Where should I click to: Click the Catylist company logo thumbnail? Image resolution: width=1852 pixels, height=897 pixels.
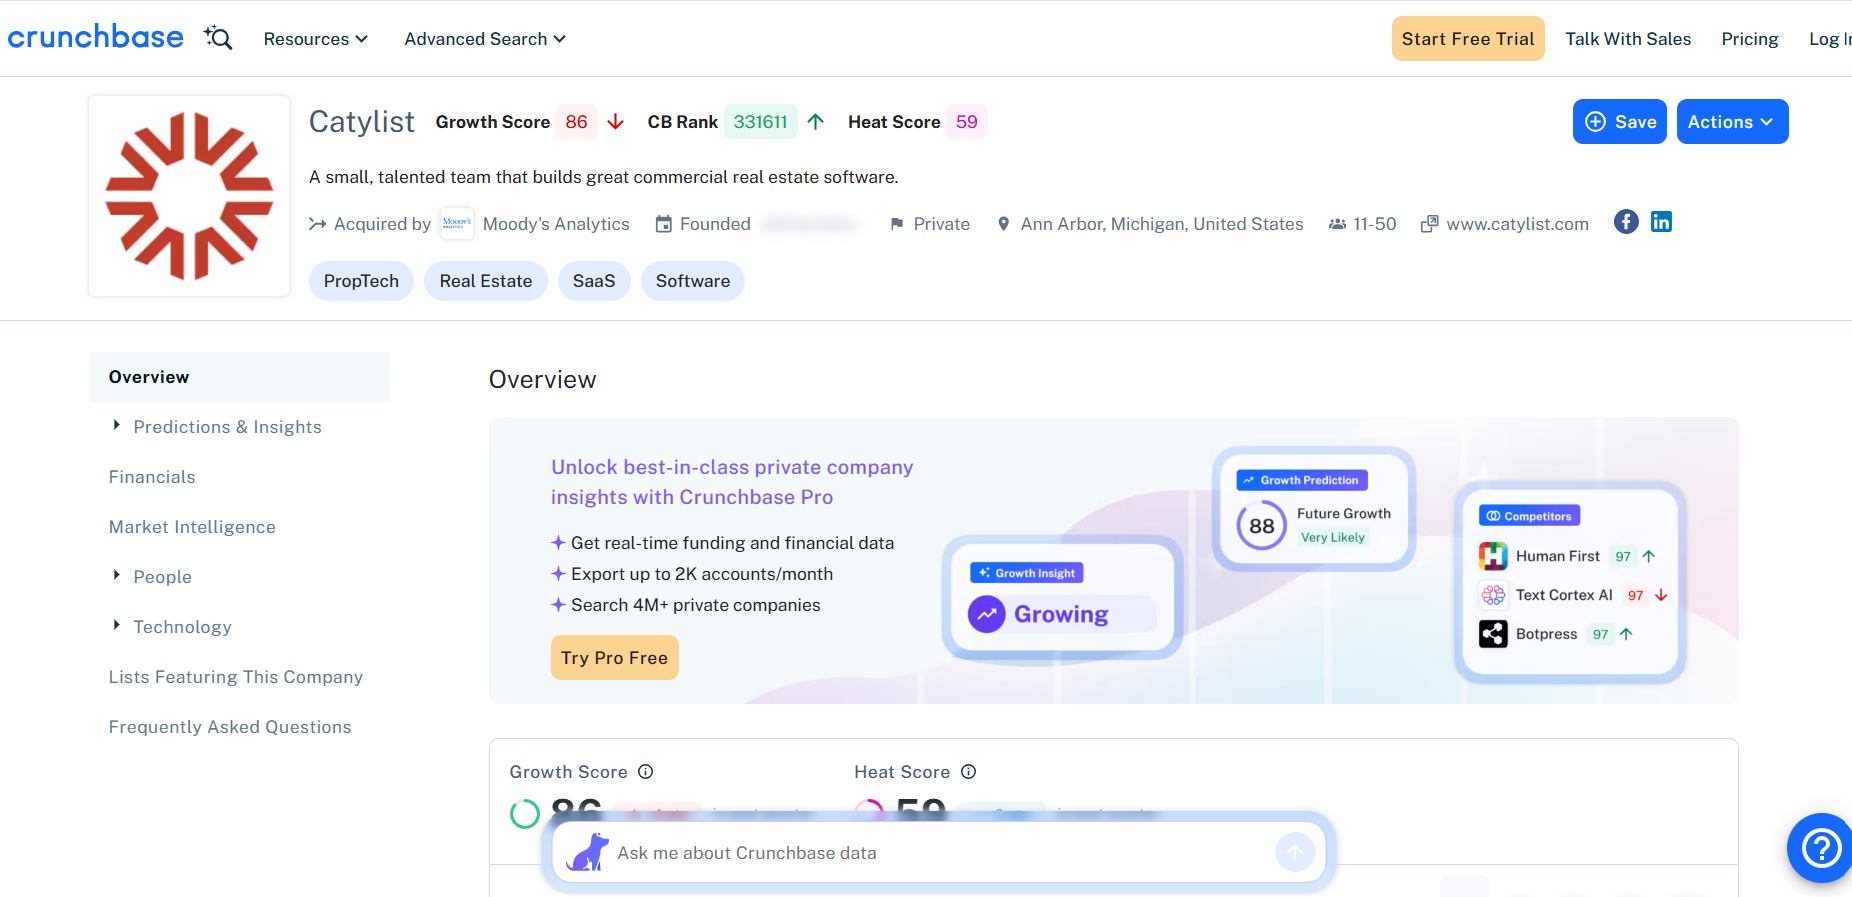(x=189, y=196)
